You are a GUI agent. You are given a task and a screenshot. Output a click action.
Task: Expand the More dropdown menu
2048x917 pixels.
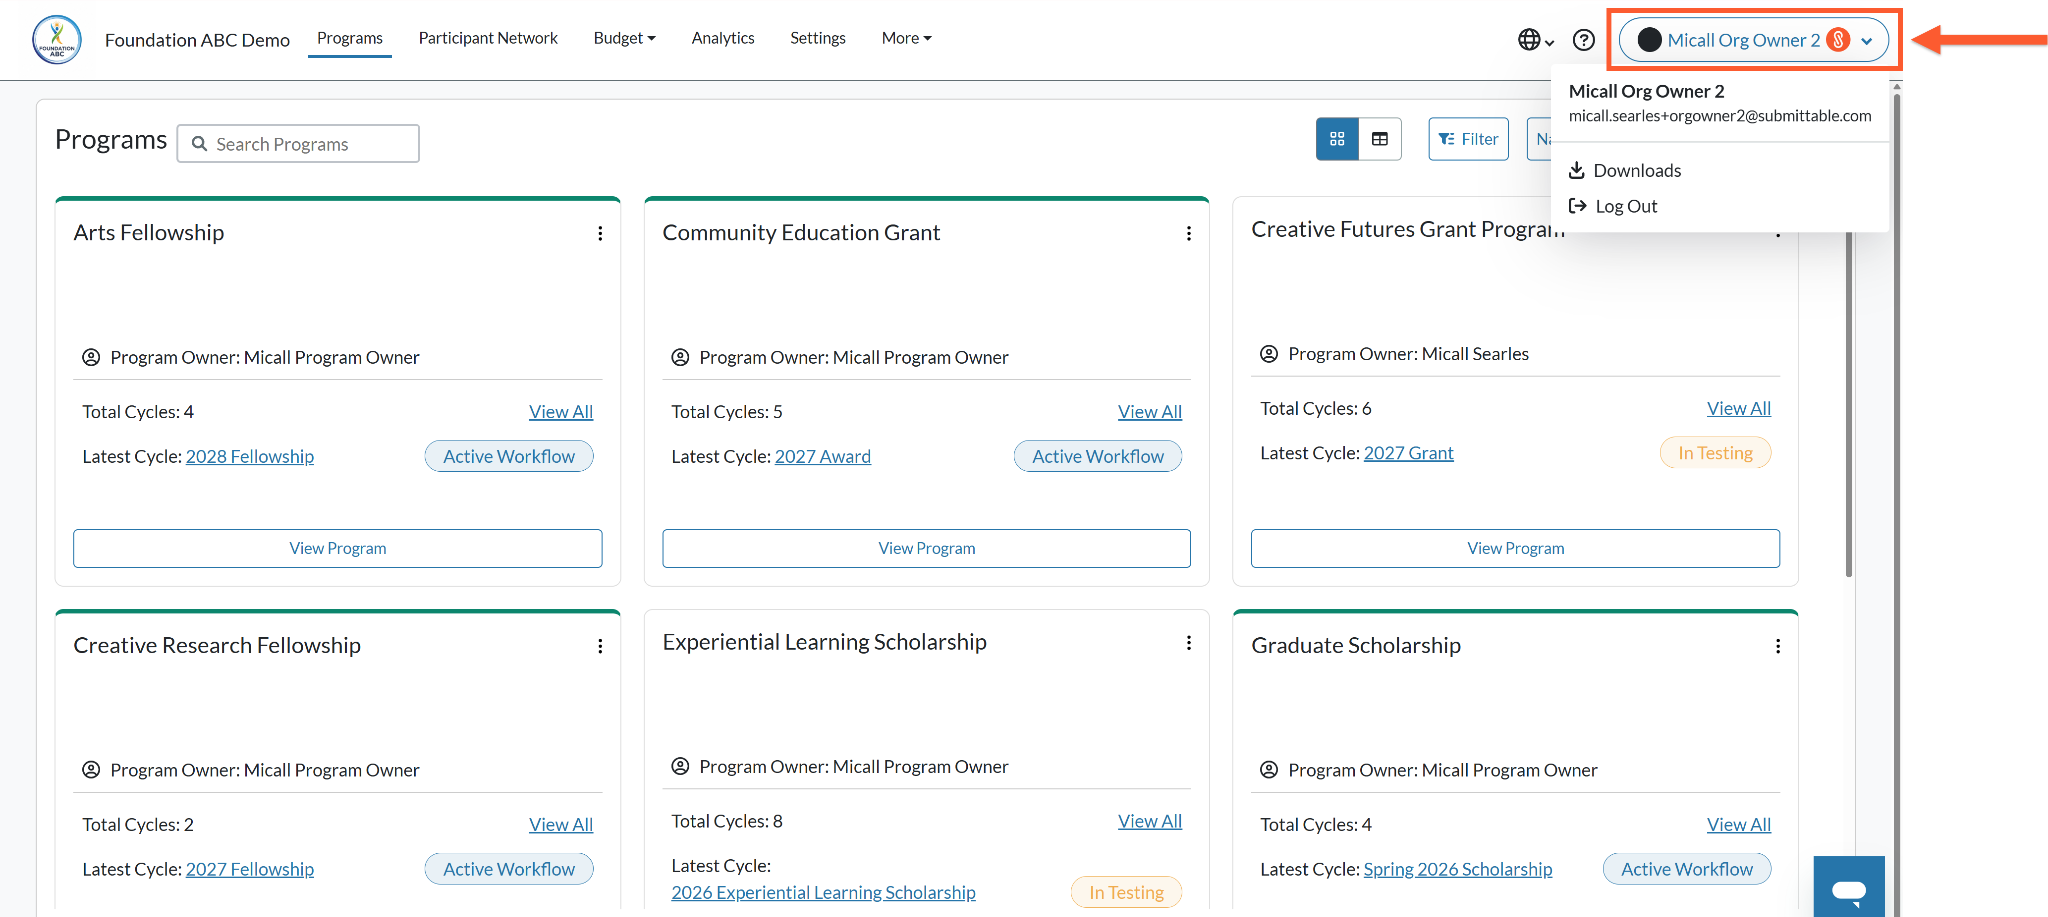[x=907, y=38]
